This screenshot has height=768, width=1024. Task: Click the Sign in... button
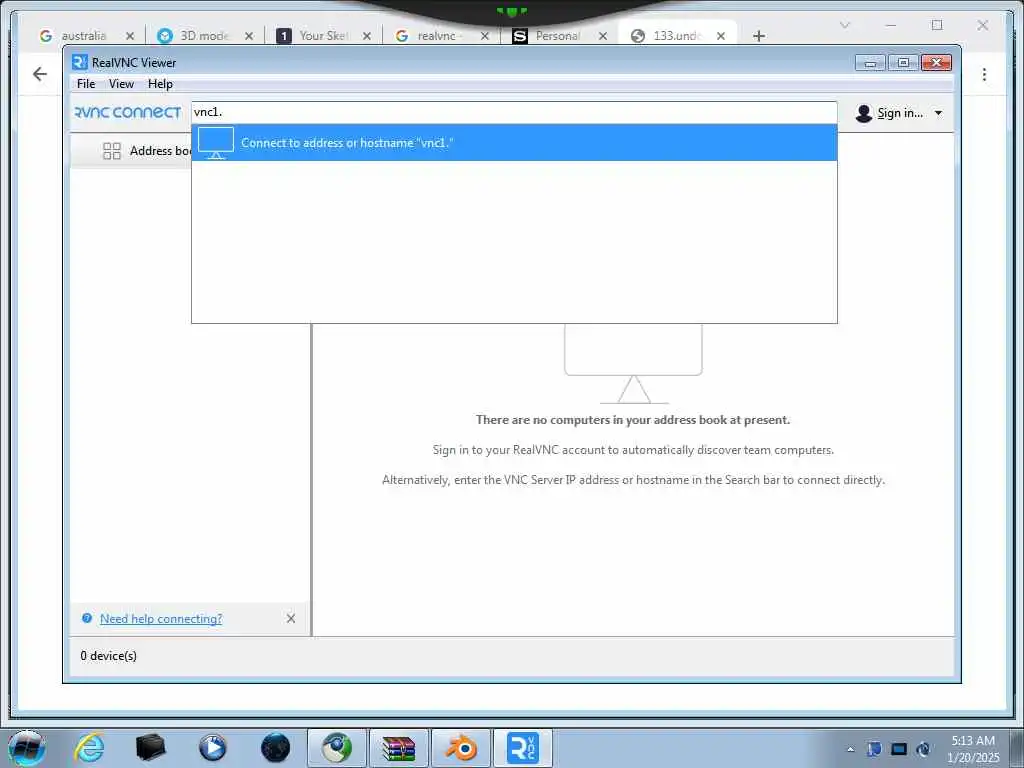pos(899,113)
